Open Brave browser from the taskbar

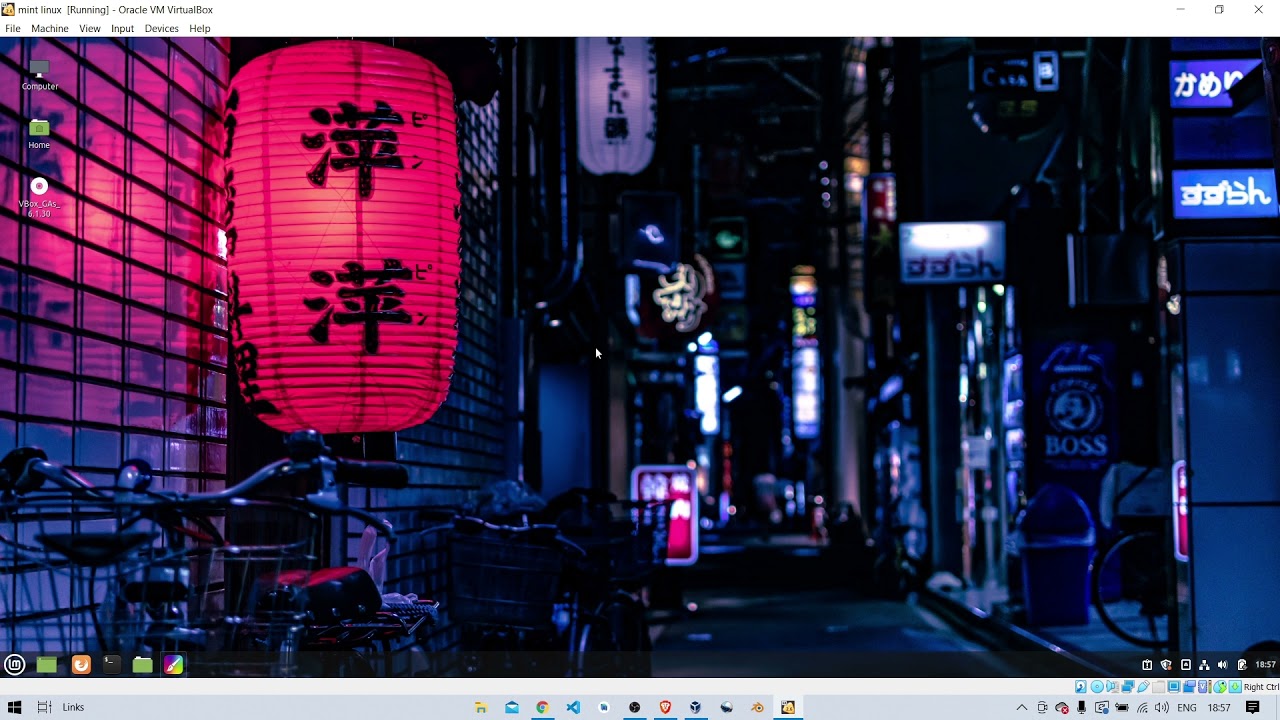(665, 707)
